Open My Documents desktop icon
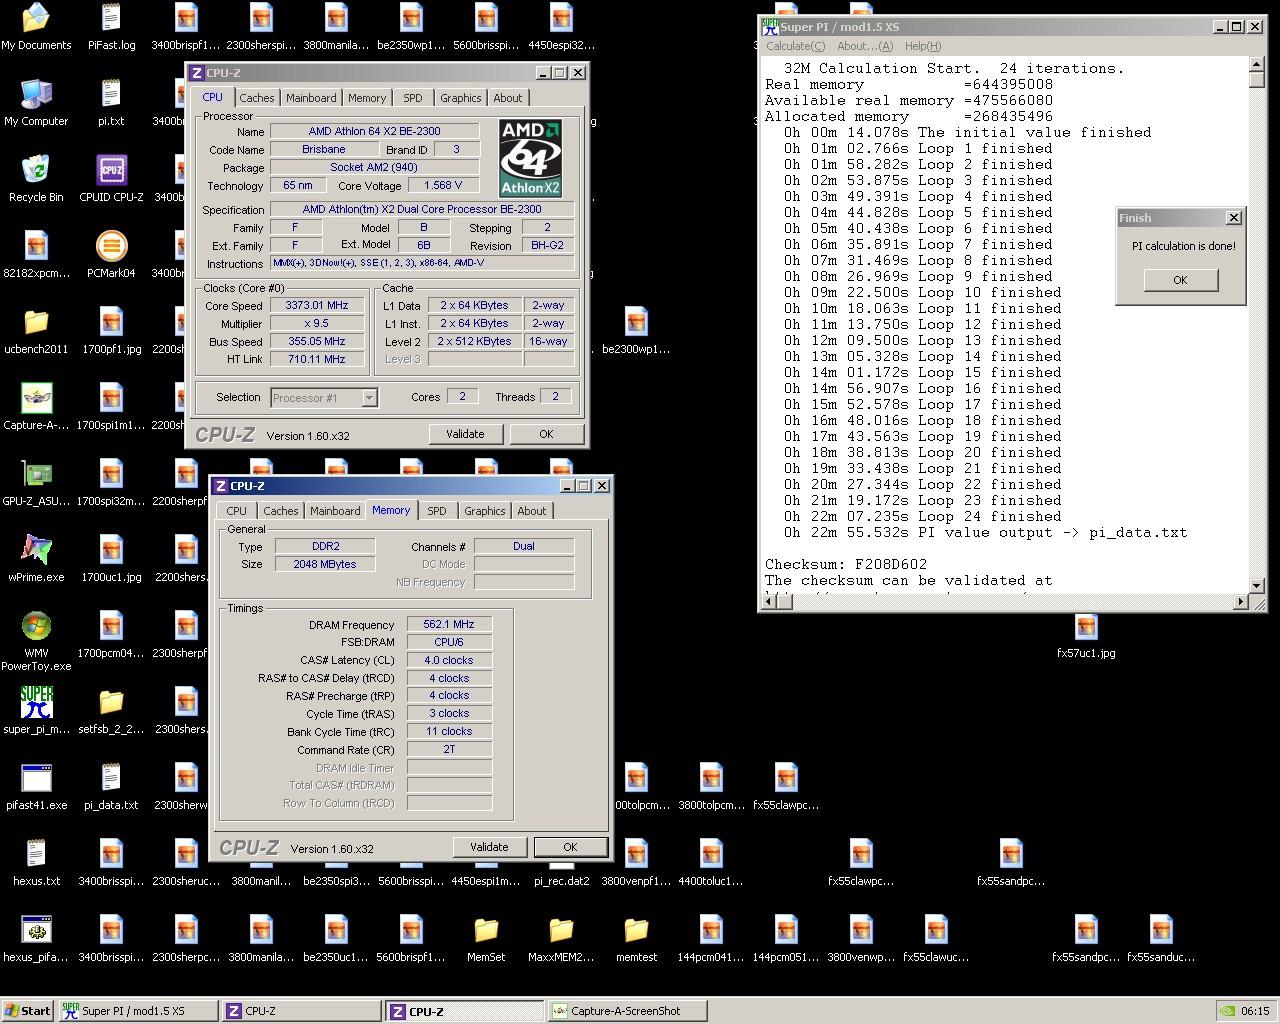1280x1024 pixels. (x=36, y=27)
